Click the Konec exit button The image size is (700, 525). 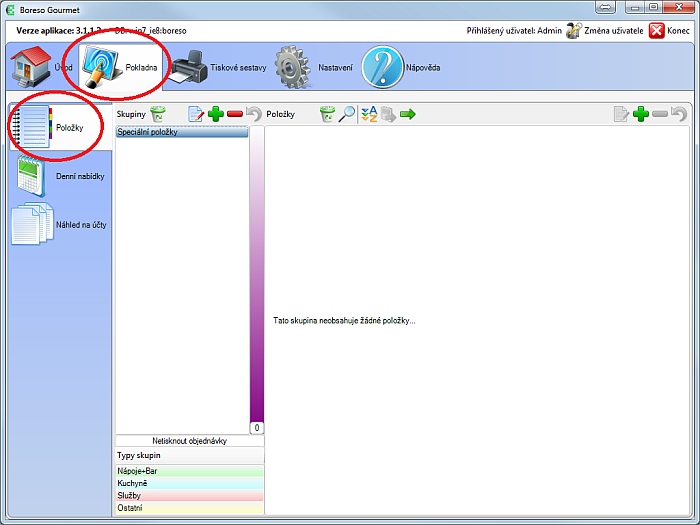pyautogui.click(x=669, y=30)
